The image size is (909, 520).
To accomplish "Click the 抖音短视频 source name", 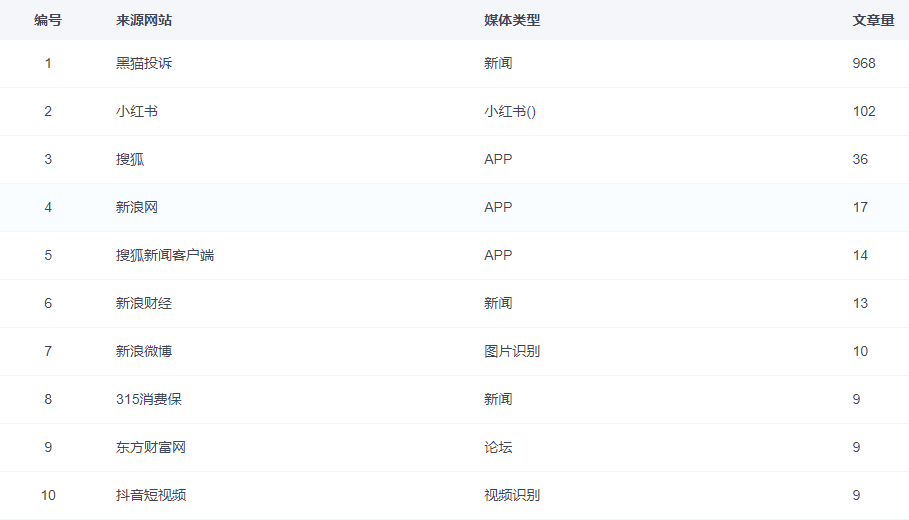I will point(150,495).
